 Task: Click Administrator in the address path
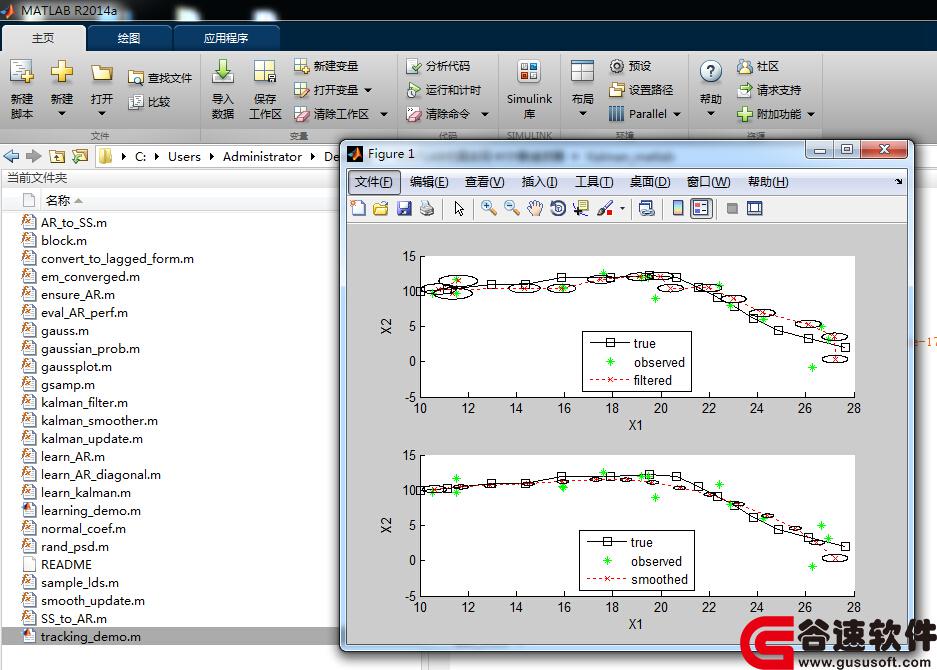tap(262, 157)
